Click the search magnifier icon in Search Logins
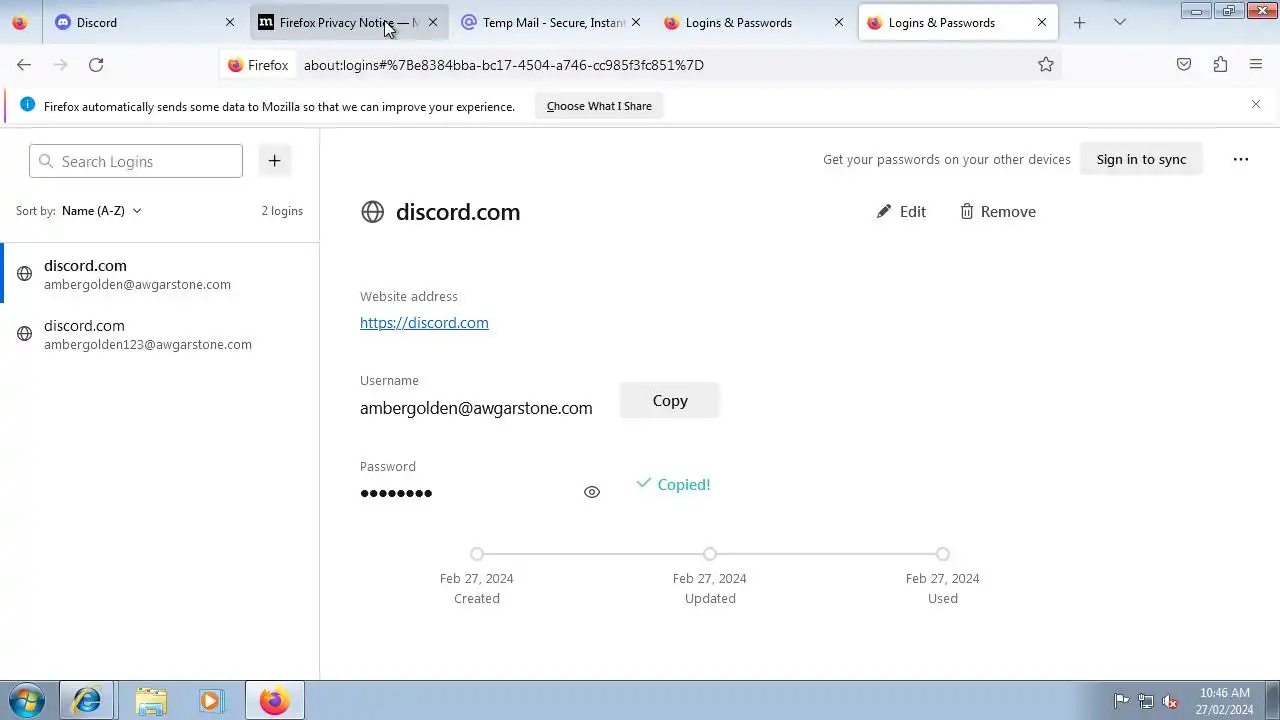This screenshot has height=720, width=1280. (46, 161)
